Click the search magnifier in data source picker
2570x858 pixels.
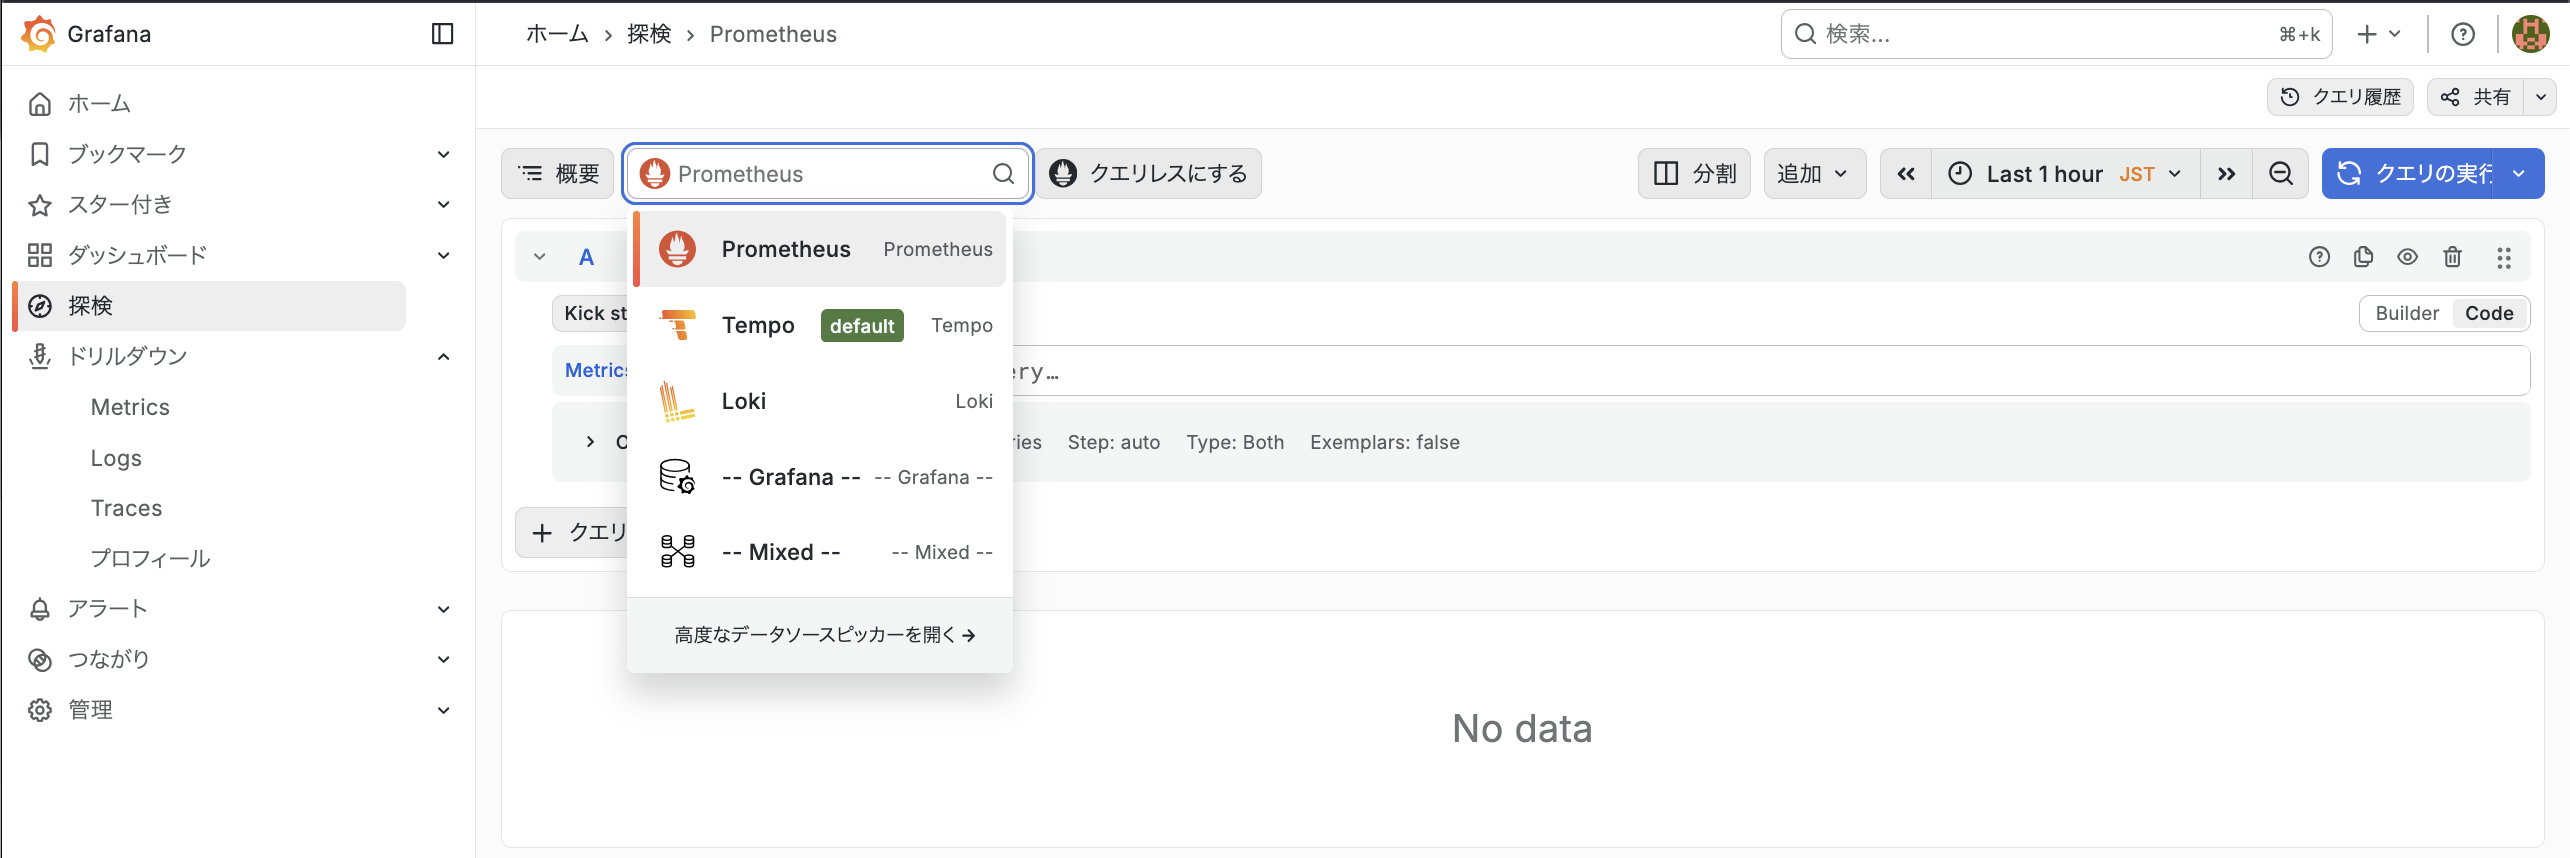click(x=1004, y=174)
